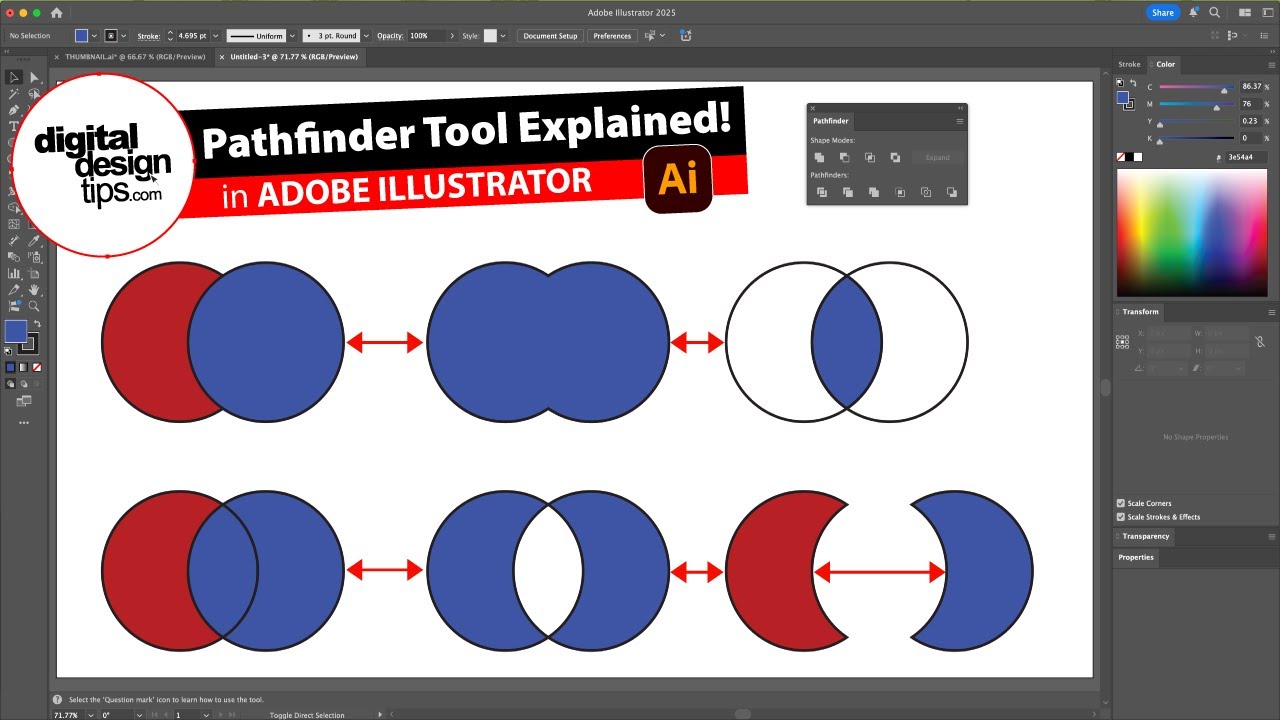
Task: Toggle the constrain width and height proportions link
Action: tap(1260, 341)
